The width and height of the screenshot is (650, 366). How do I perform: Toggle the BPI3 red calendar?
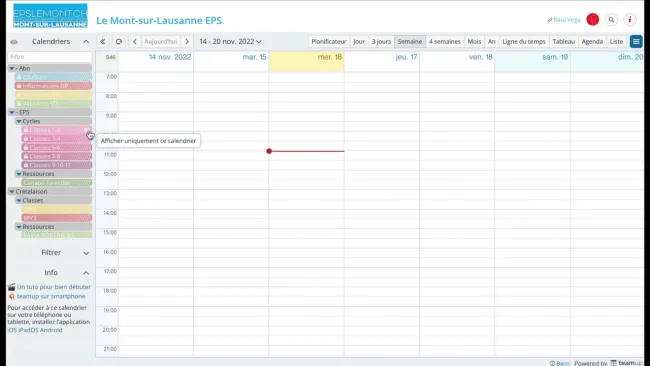click(56, 218)
